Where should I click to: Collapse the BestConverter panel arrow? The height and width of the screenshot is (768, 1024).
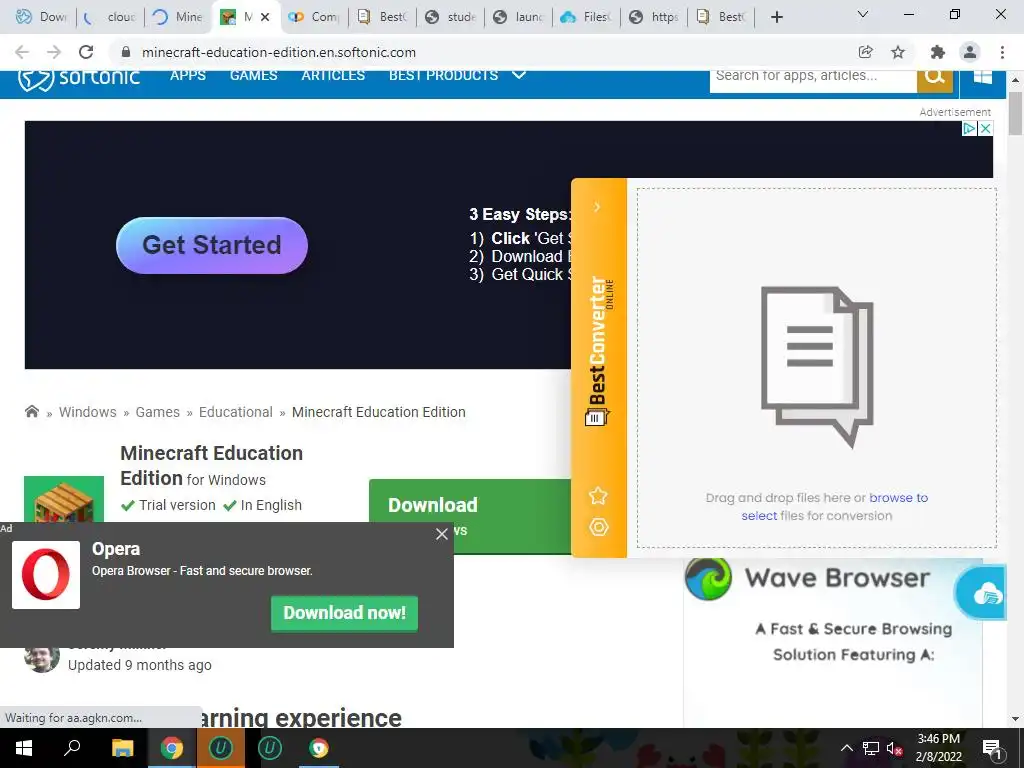[597, 207]
